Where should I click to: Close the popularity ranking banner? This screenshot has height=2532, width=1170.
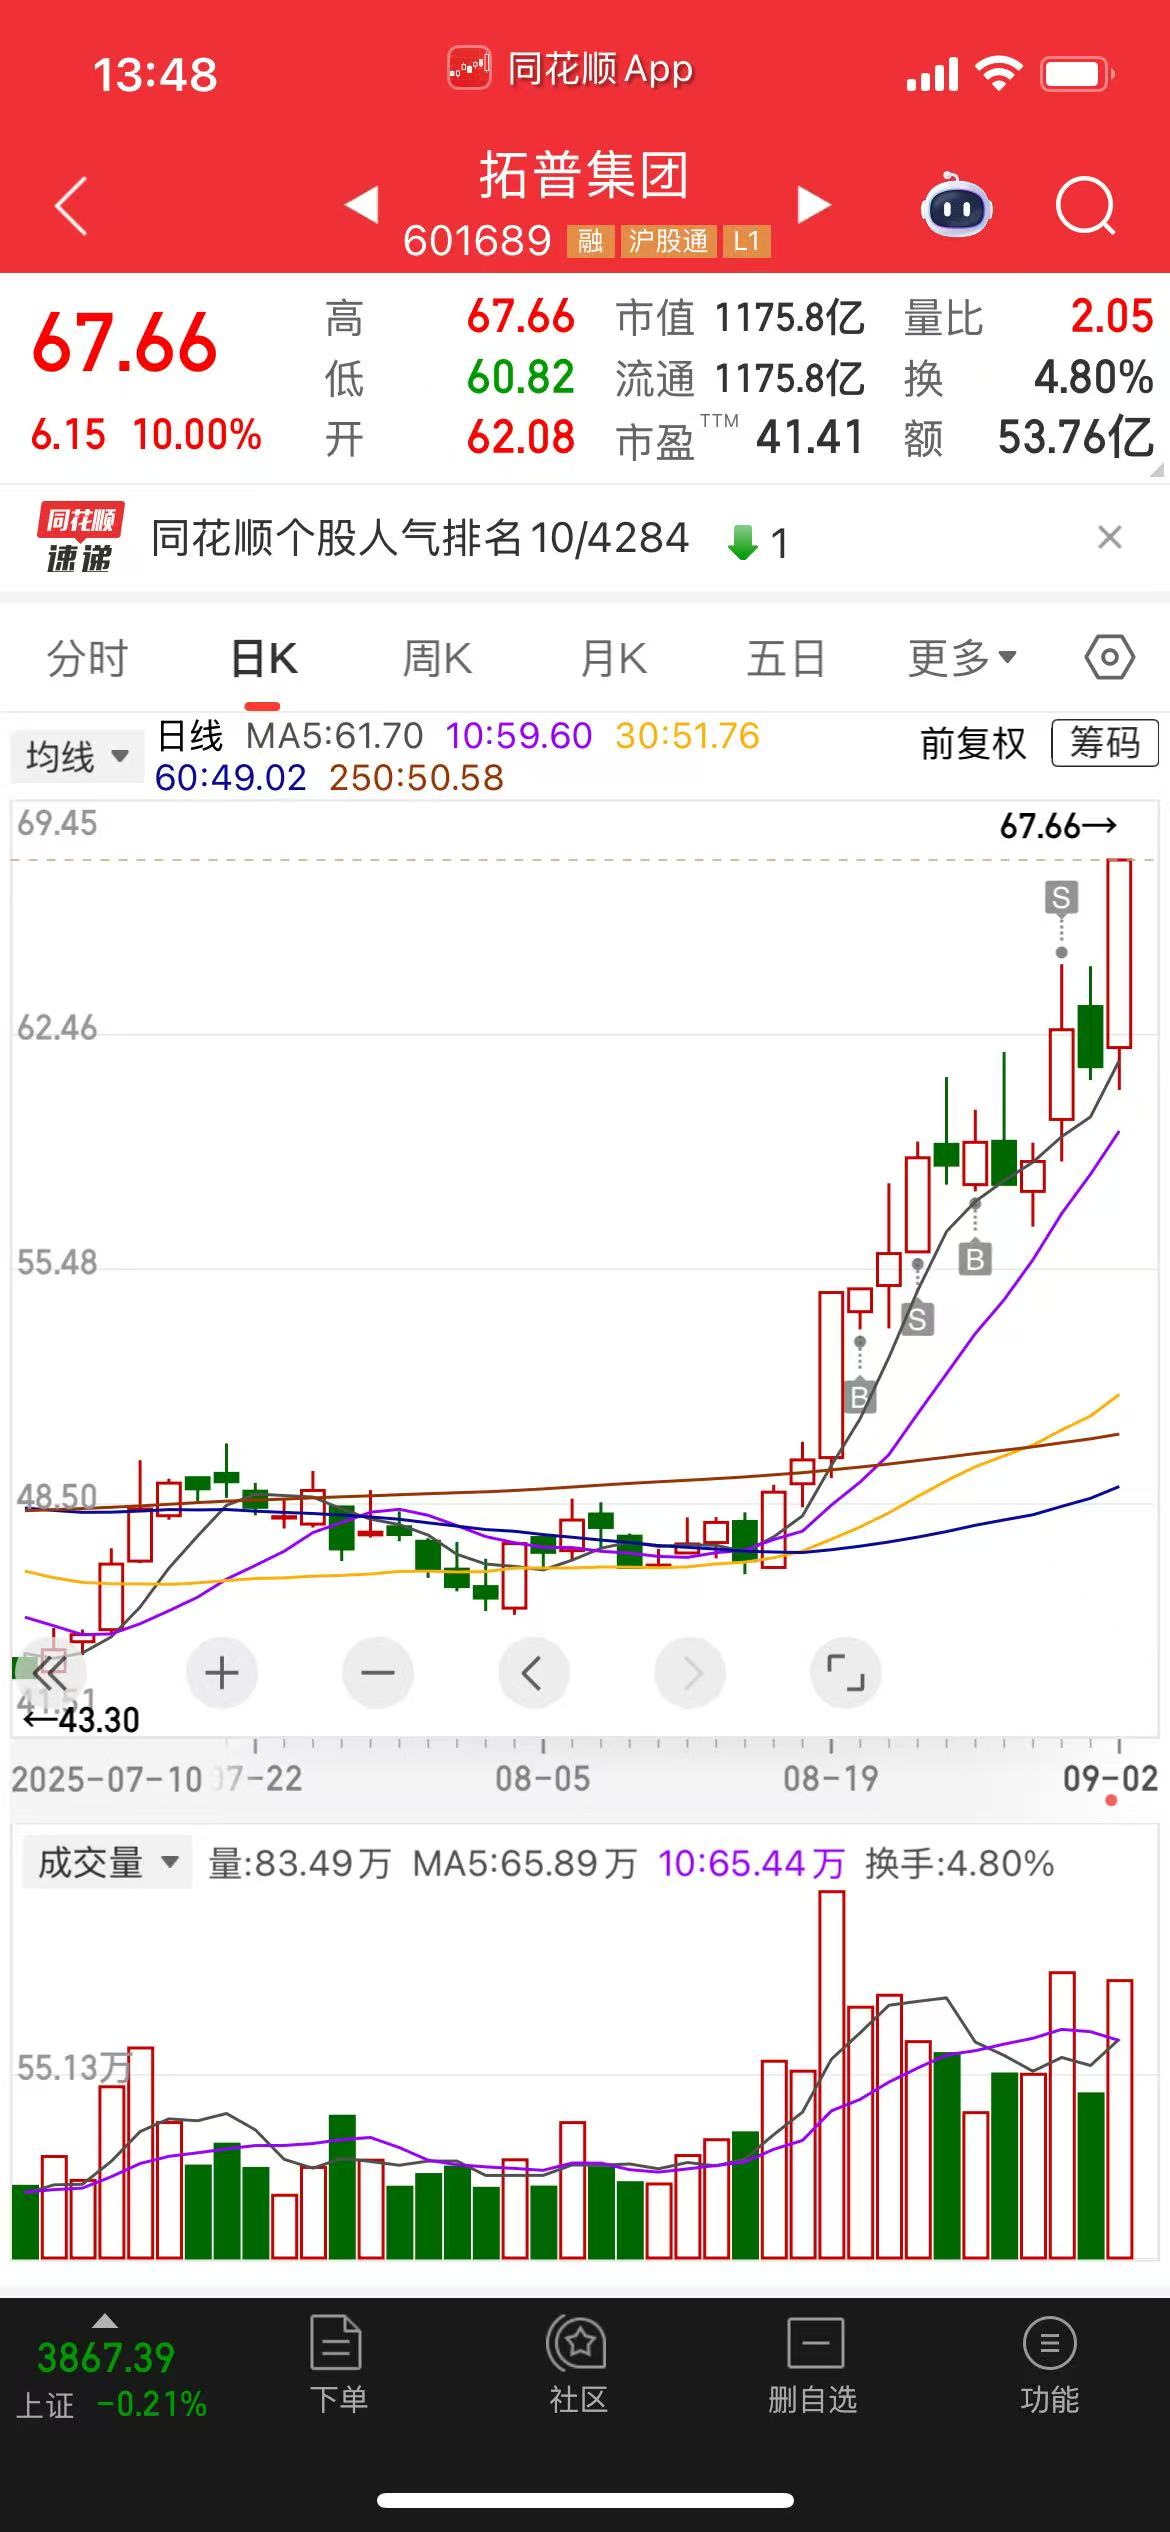1109,538
